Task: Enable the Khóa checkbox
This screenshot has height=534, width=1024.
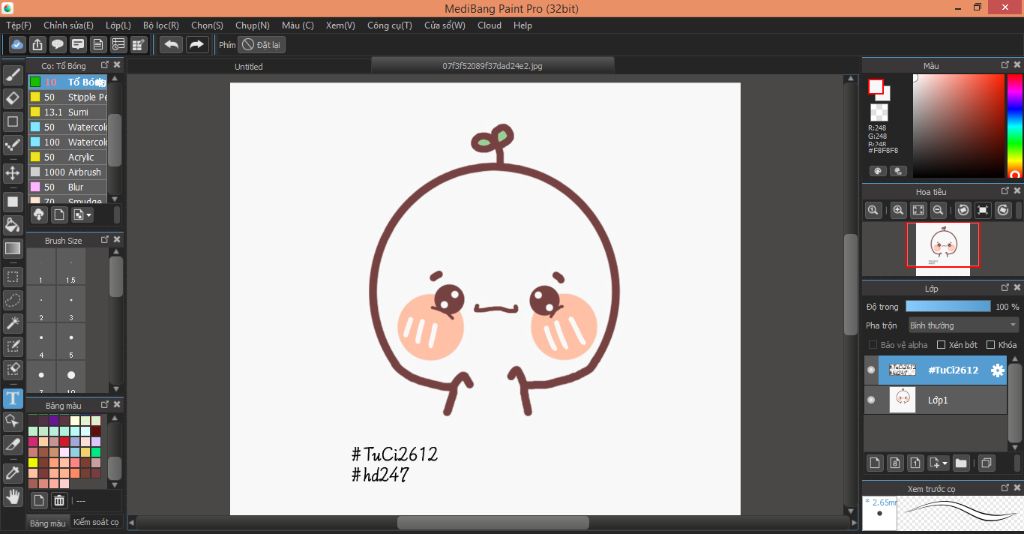Action: point(990,345)
